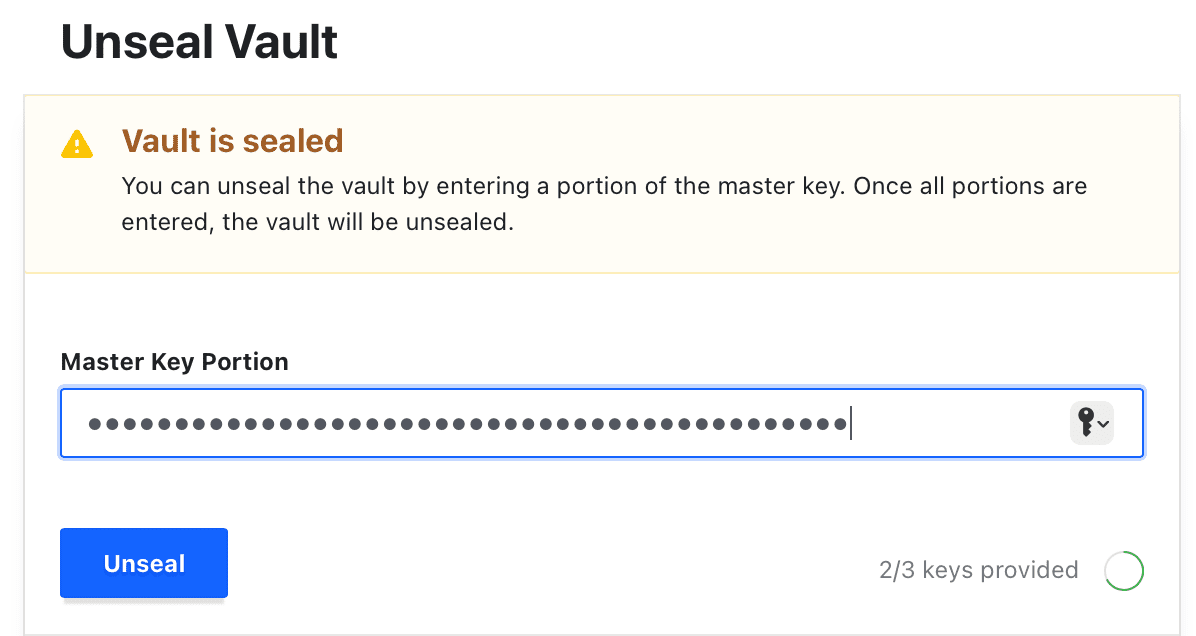Select the key symbol inside the input field
This screenshot has height=636, width=1196.
click(1088, 423)
